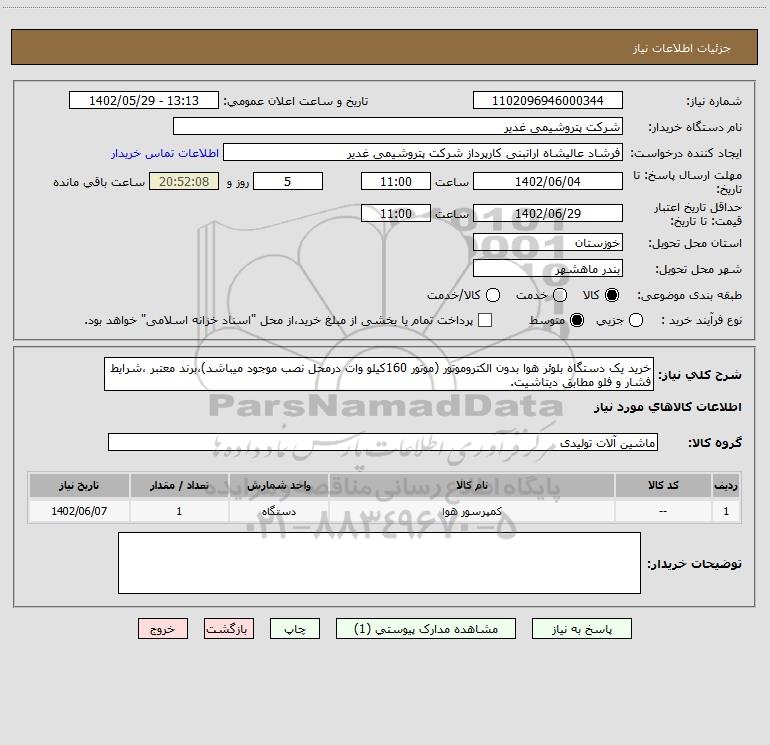Choose the کالا/خدمت radio option
This screenshot has width=770, height=745.
coord(490,296)
